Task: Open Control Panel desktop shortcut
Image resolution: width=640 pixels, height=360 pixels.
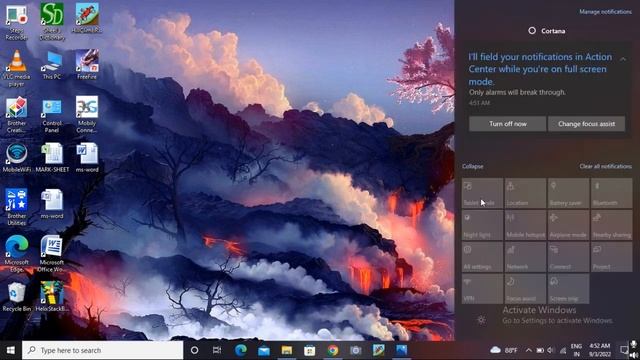Action: click(x=52, y=116)
